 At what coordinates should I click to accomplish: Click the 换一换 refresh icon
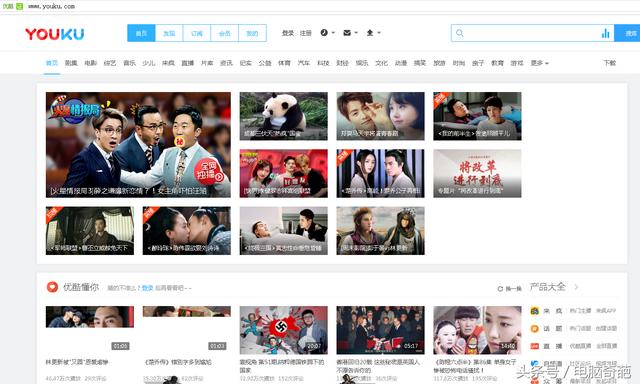point(500,289)
